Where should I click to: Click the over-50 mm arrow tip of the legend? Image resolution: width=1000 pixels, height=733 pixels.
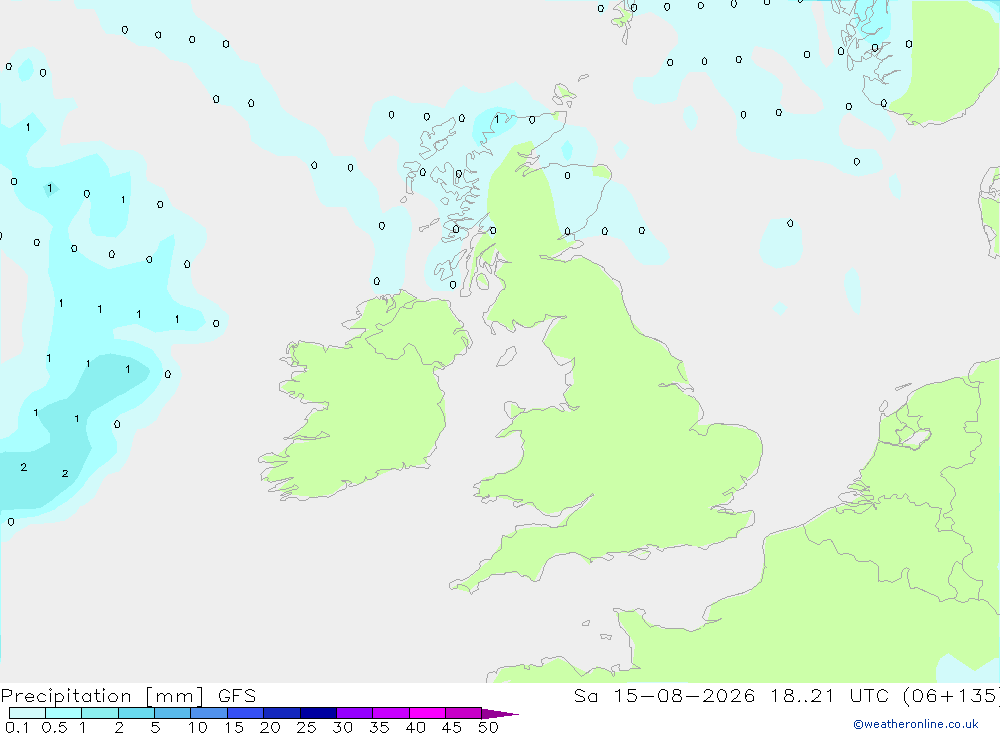point(500,714)
